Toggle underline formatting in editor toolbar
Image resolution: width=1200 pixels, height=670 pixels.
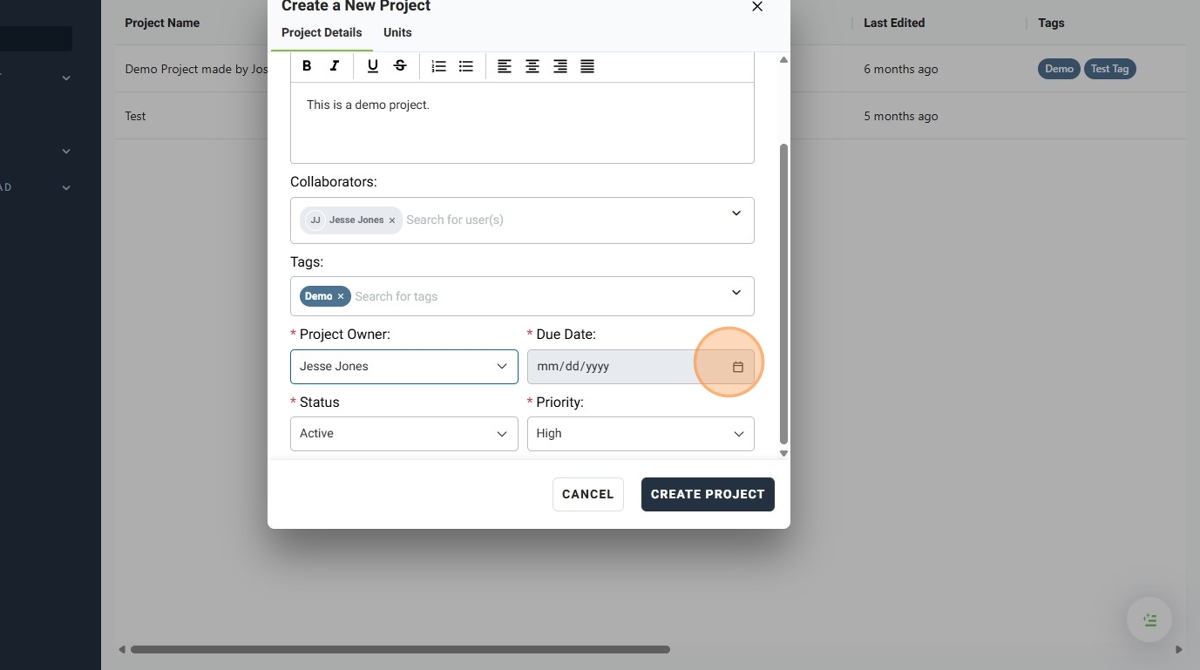coord(373,66)
